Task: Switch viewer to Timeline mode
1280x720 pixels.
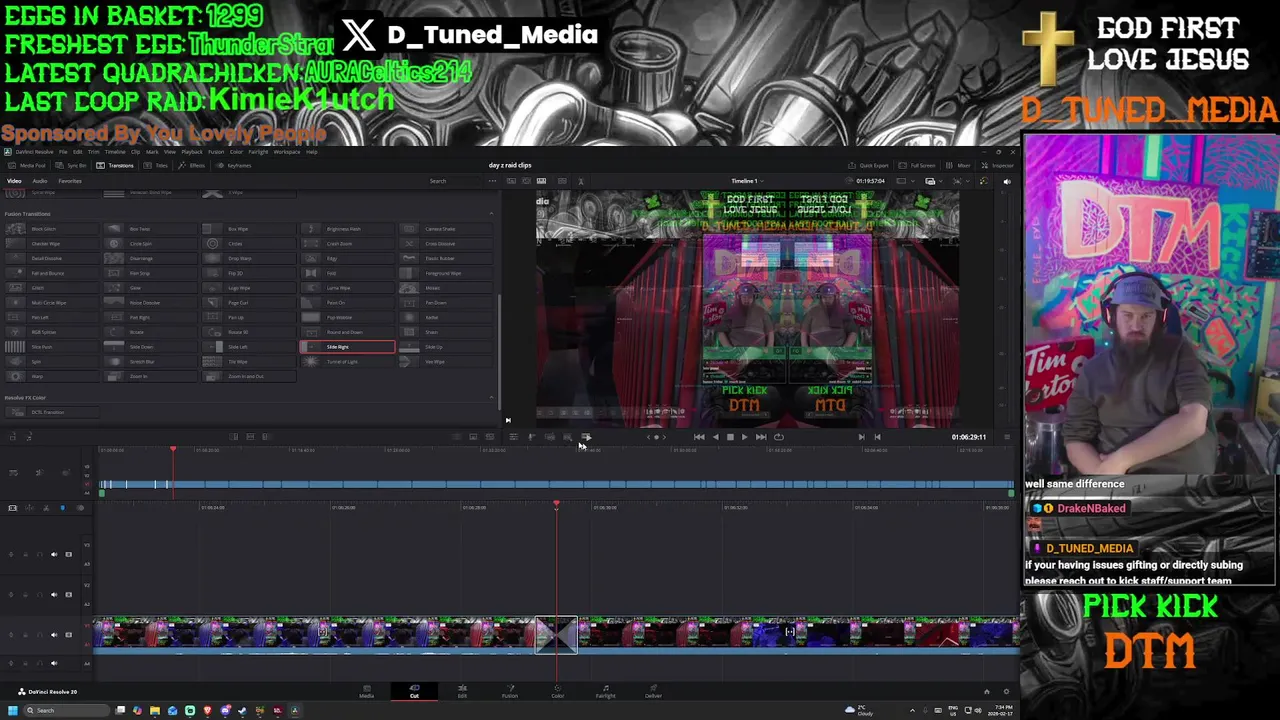Action: [541, 181]
